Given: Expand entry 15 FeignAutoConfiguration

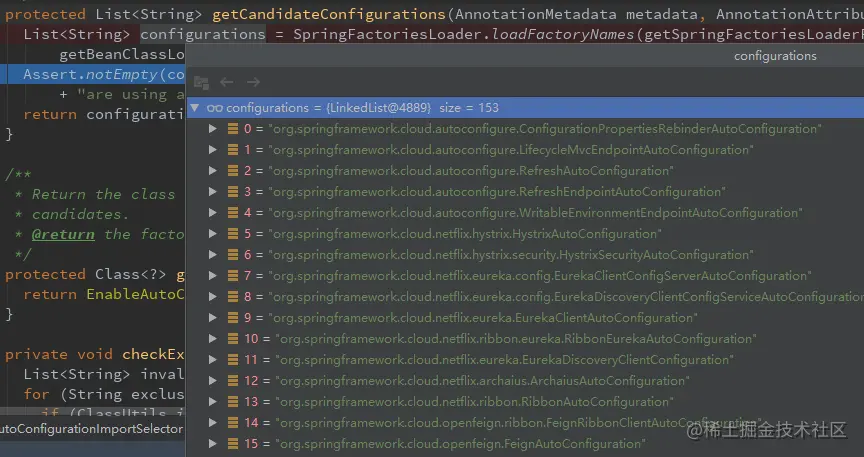Looking at the screenshot, I should pos(212,443).
